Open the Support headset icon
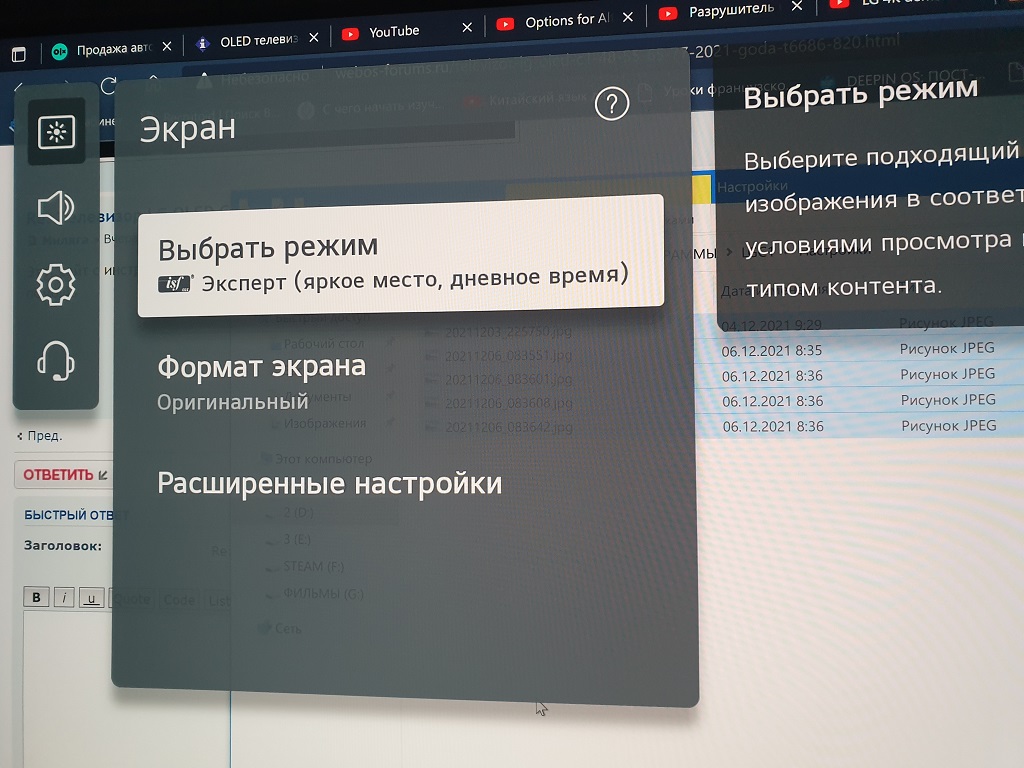Viewport: 1024px width, 768px height. 56,360
